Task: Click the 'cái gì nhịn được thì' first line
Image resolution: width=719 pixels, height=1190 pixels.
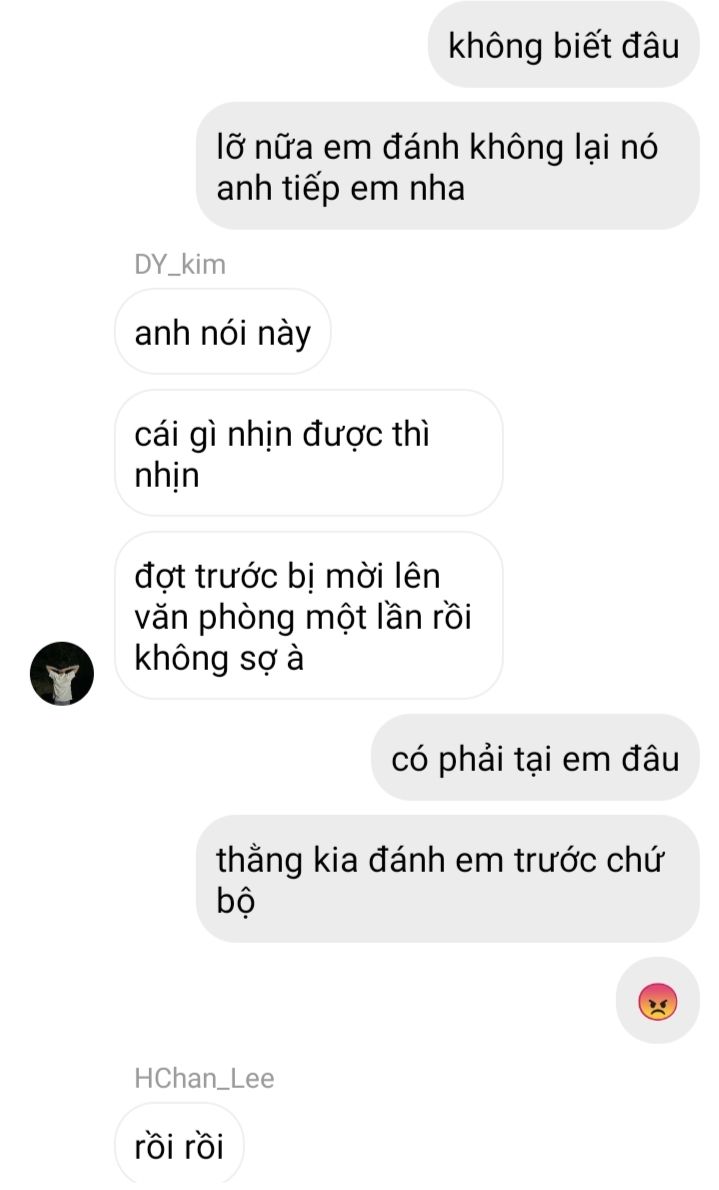Action: (282, 435)
